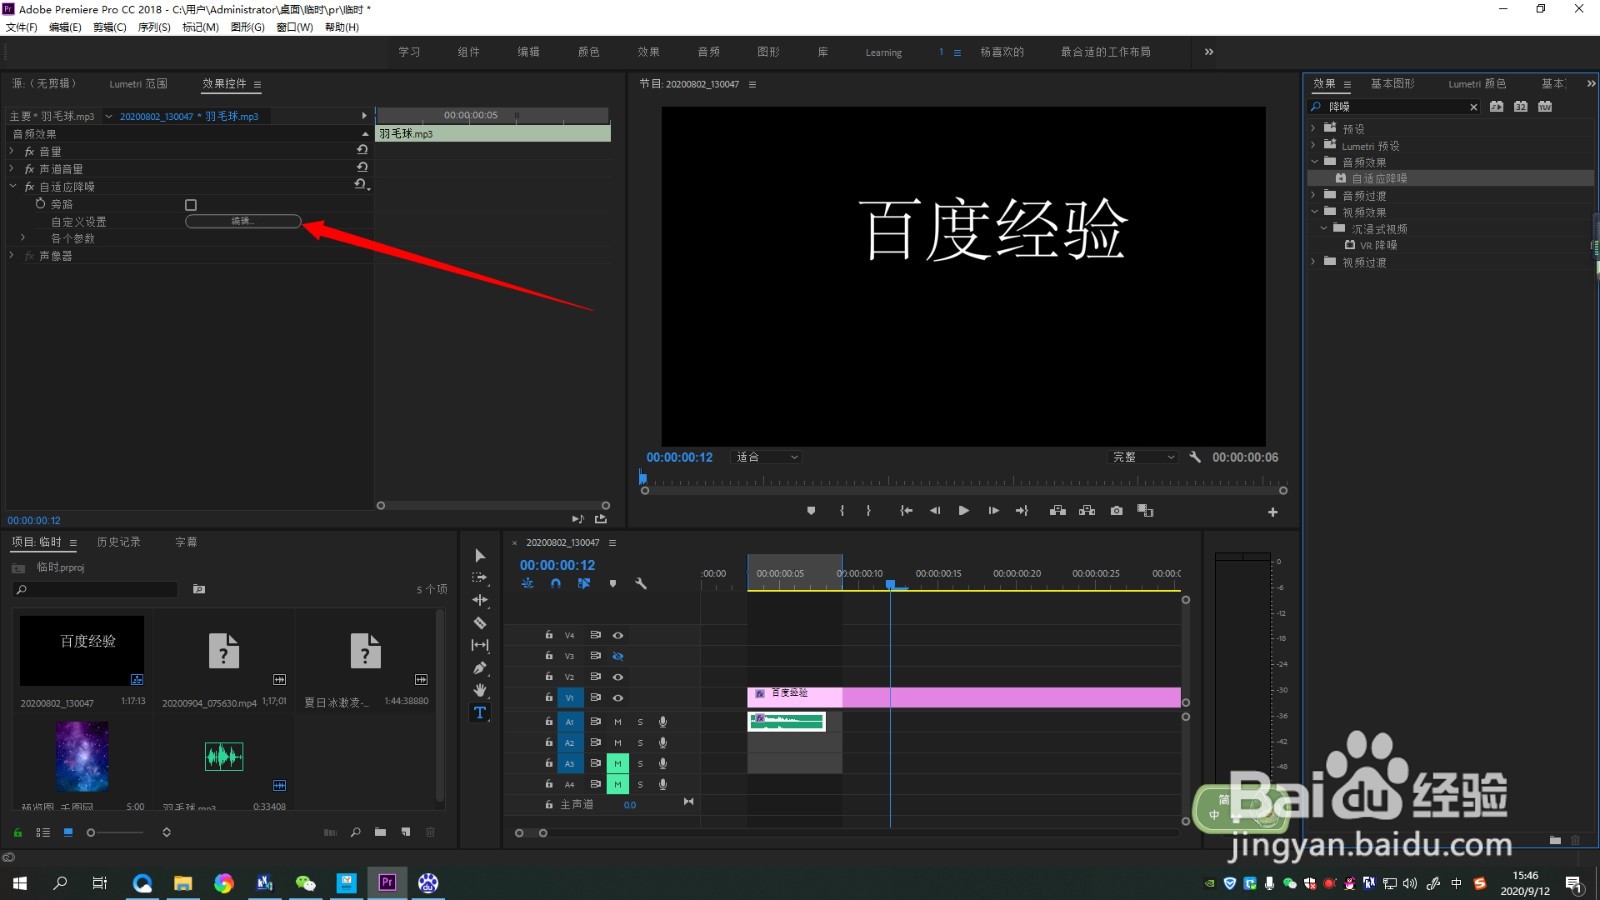Switch to Lumetri 范围 panel tab

coord(138,84)
